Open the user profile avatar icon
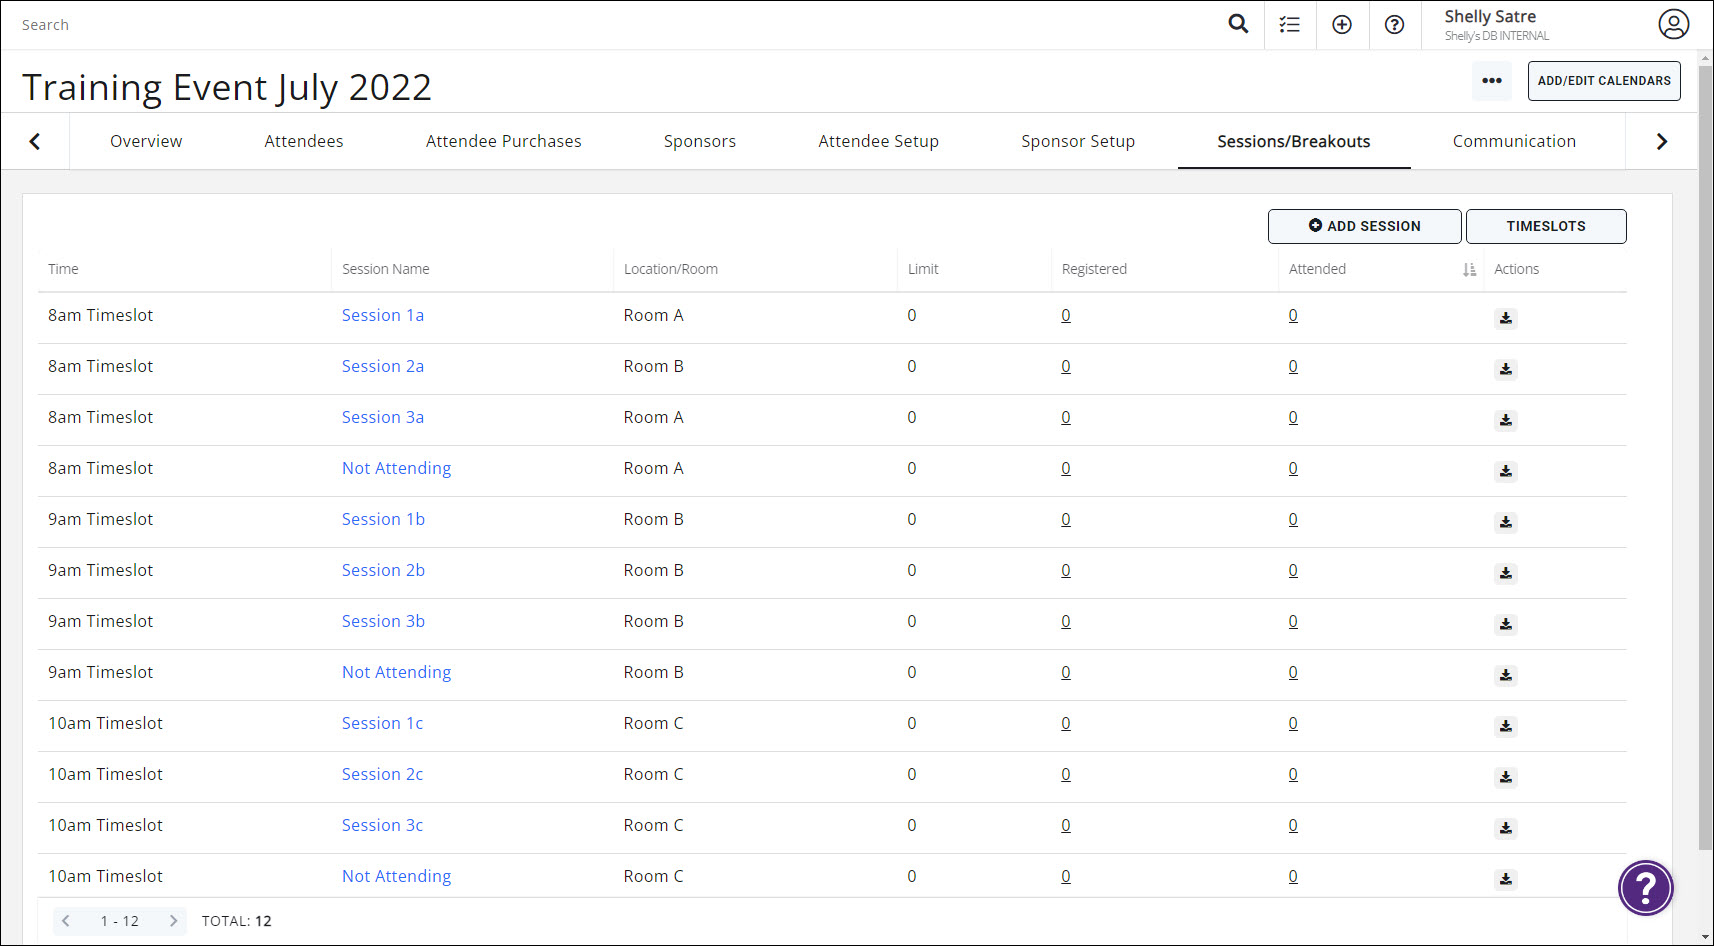 1673,24
